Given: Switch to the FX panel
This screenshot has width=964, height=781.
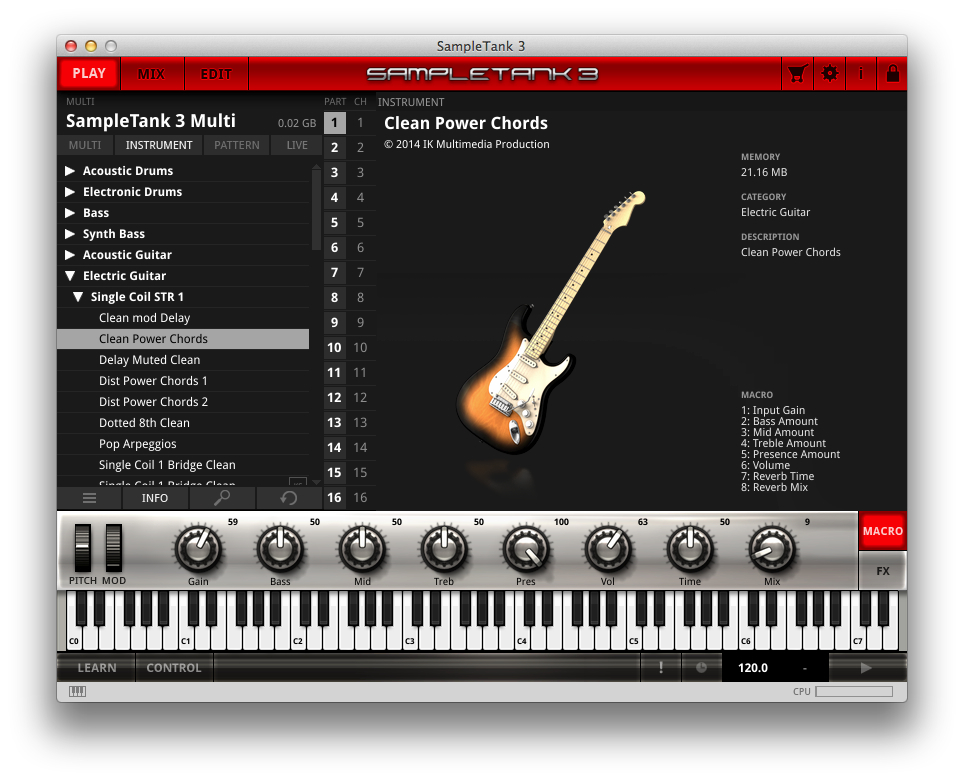Looking at the screenshot, I should [881, 571].
